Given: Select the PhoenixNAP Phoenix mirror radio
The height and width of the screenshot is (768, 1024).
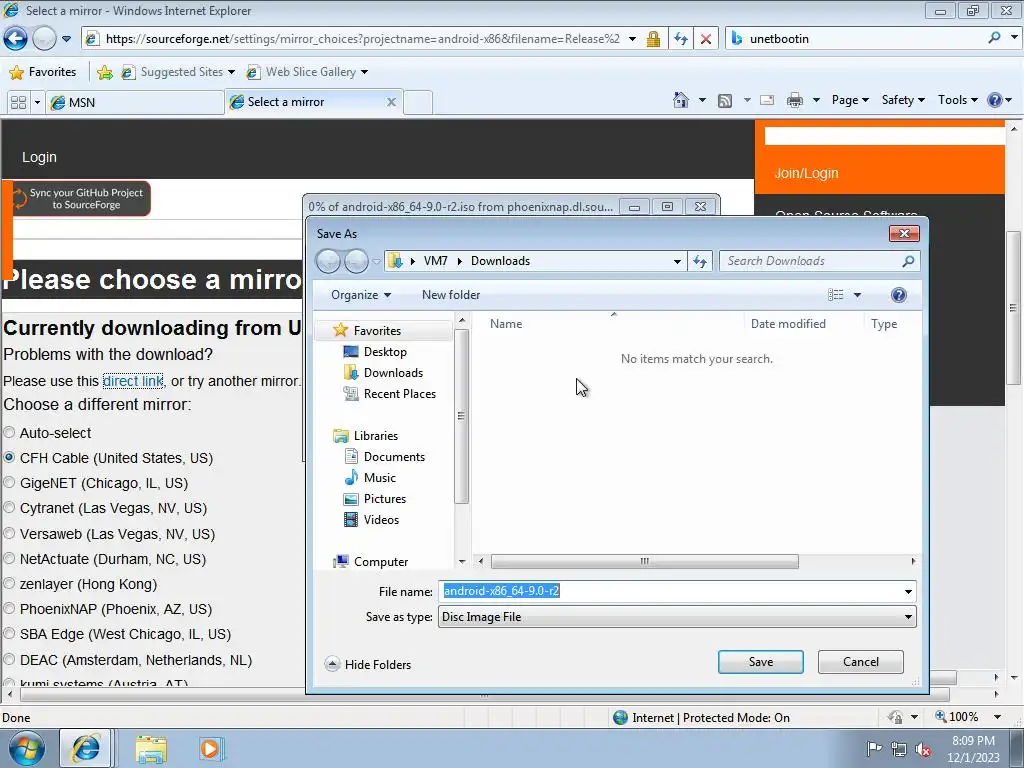Looking at the screenshot, I should pos(9,609).
